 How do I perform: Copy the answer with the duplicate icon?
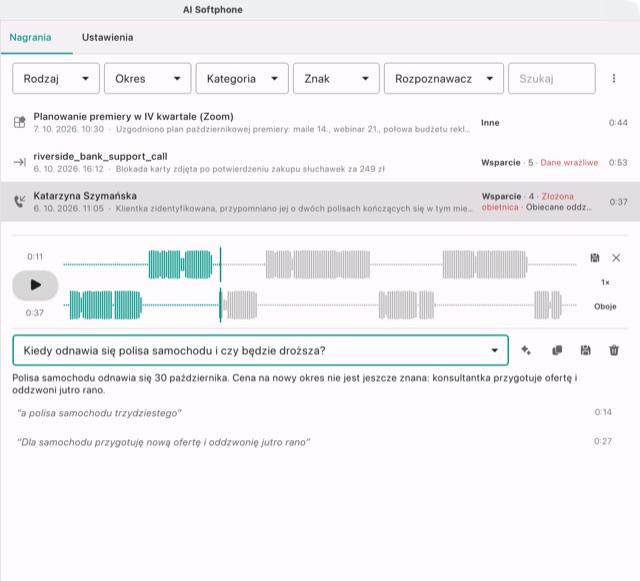point(557,350)
